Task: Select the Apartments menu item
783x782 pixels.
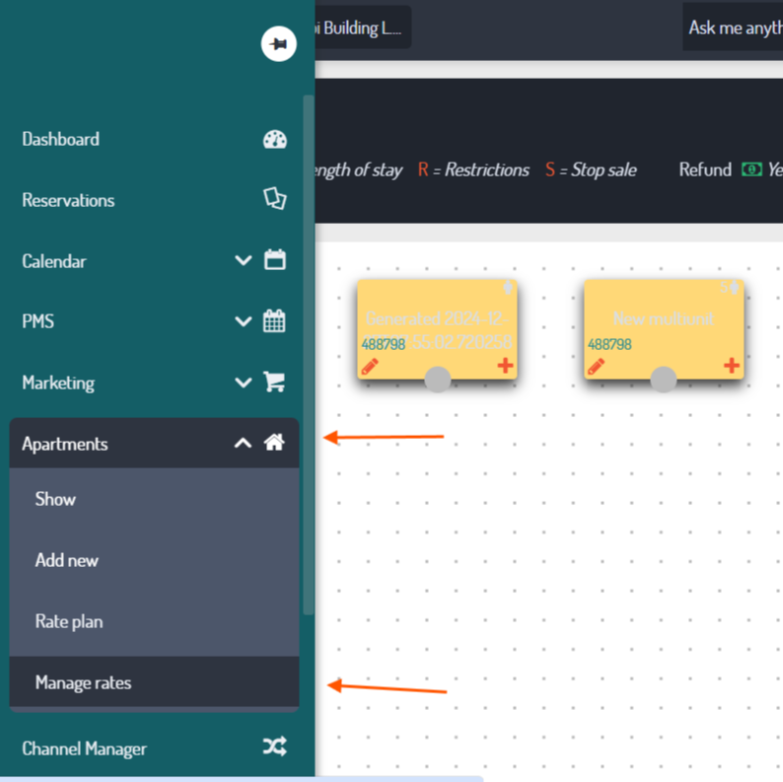Action: point(155,443)
